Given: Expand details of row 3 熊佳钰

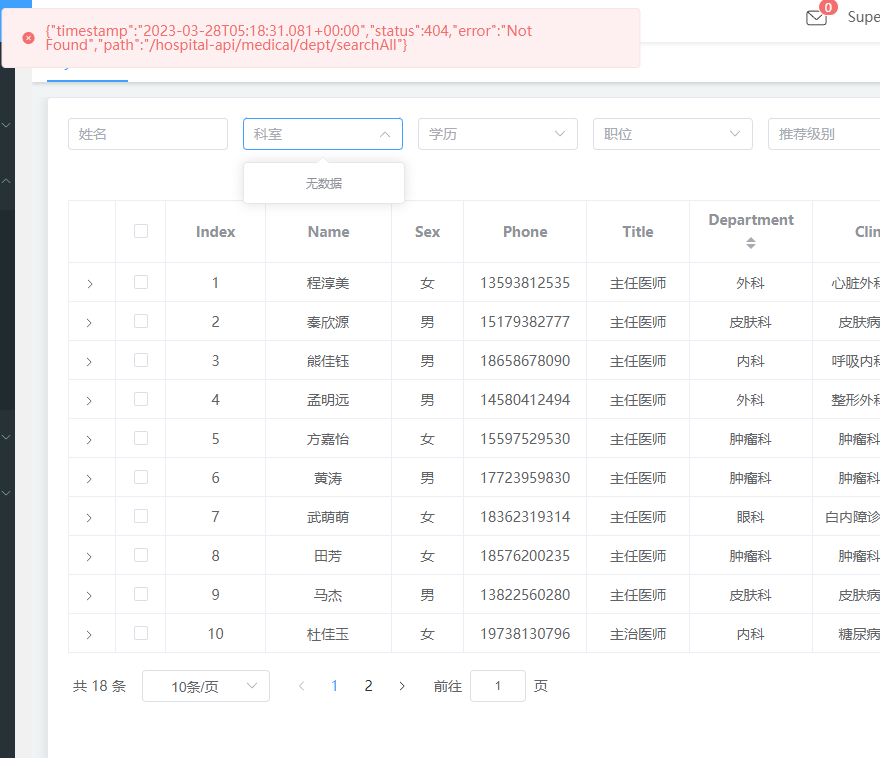Looking at the screenshot, I should point(89,362).
